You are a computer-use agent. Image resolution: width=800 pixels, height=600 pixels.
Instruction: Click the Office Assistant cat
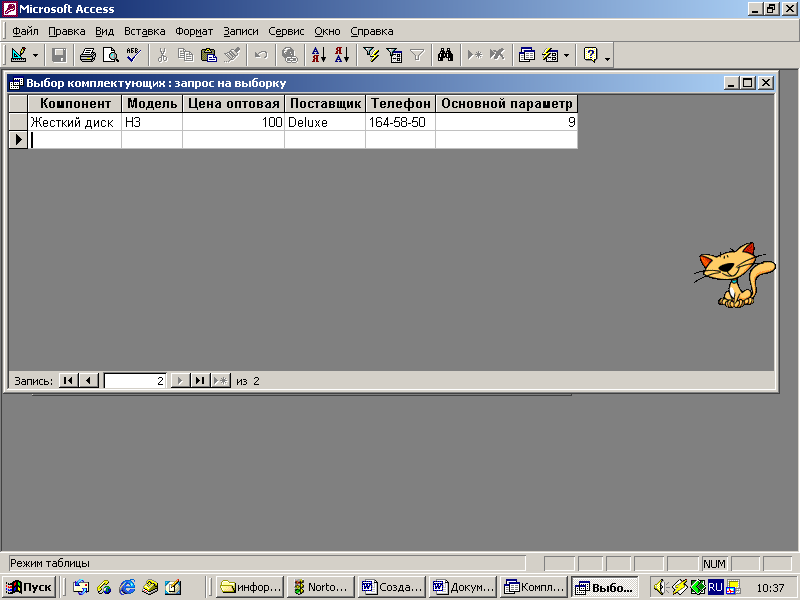coord(734,274)
